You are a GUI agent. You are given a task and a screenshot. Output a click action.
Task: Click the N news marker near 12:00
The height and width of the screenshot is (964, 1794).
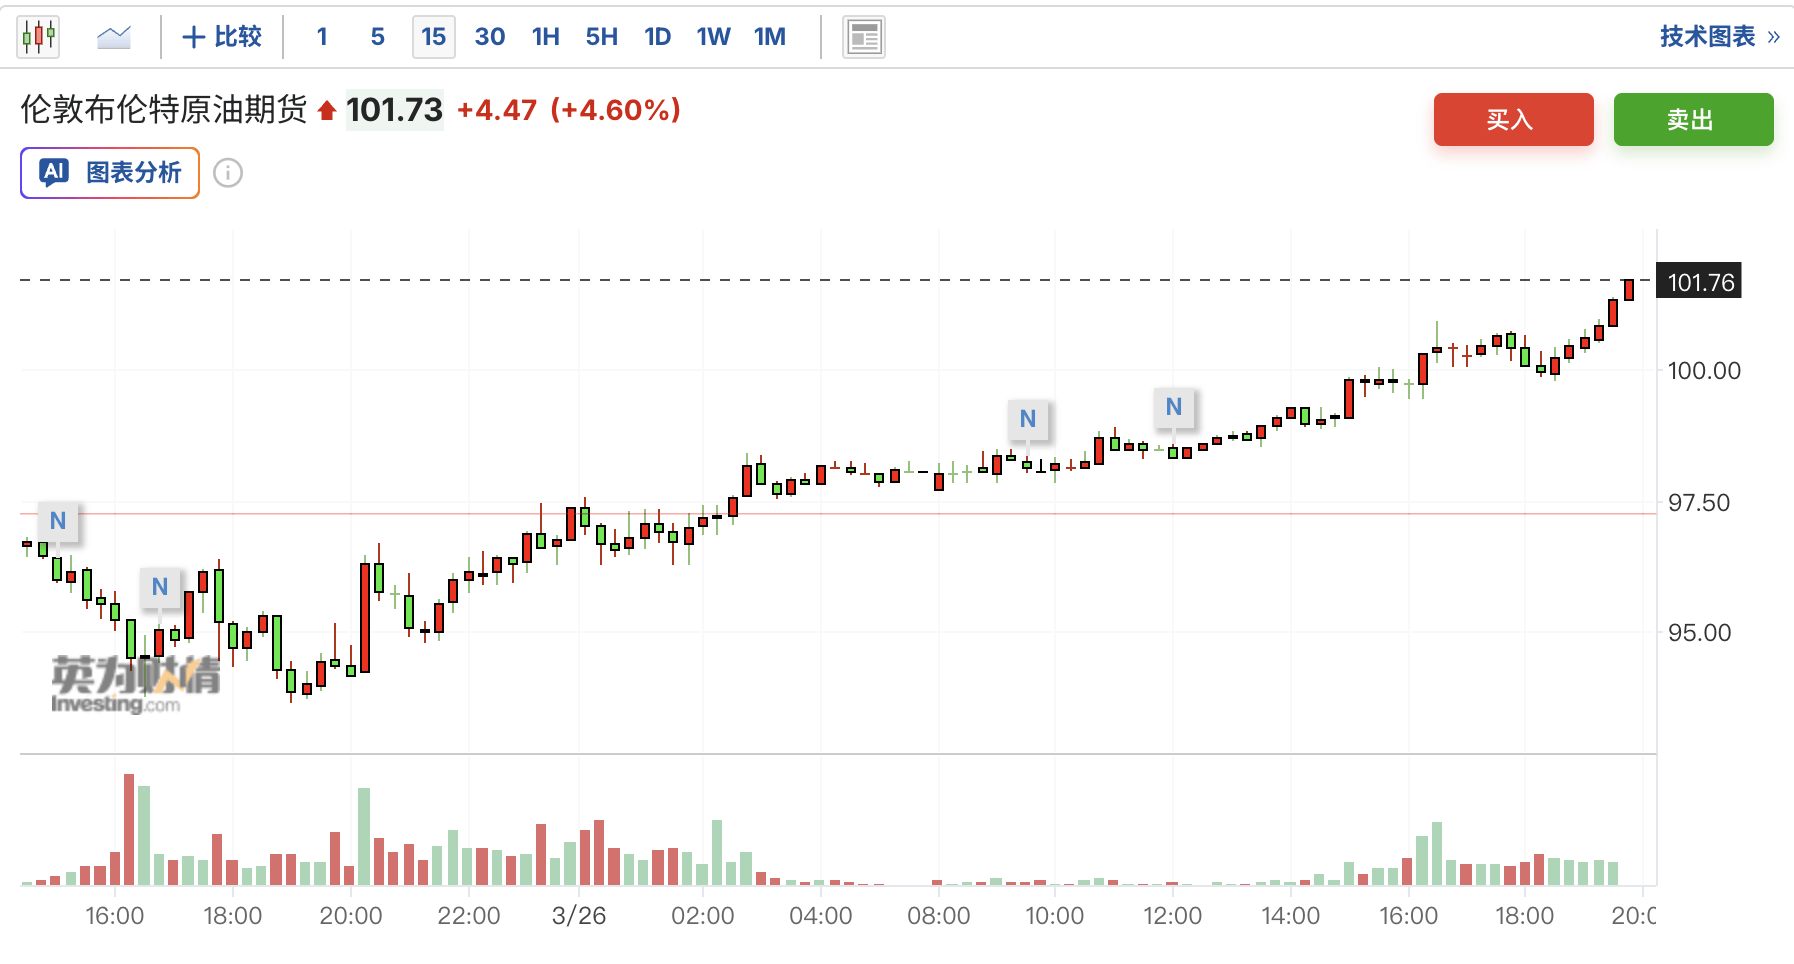coord(1174,407)
